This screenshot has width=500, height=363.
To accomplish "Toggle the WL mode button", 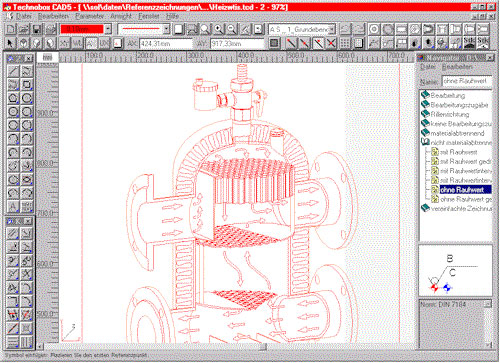I will [77, 43].
